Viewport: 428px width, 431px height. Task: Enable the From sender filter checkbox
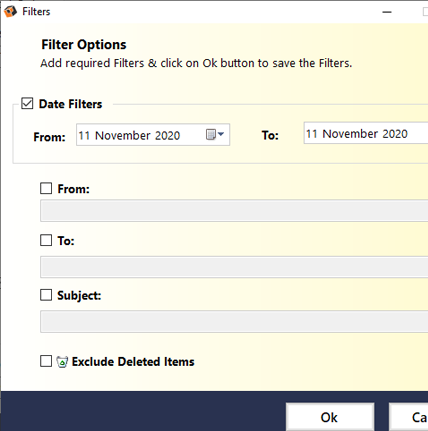pyautogui.click(x=46, y=188)
